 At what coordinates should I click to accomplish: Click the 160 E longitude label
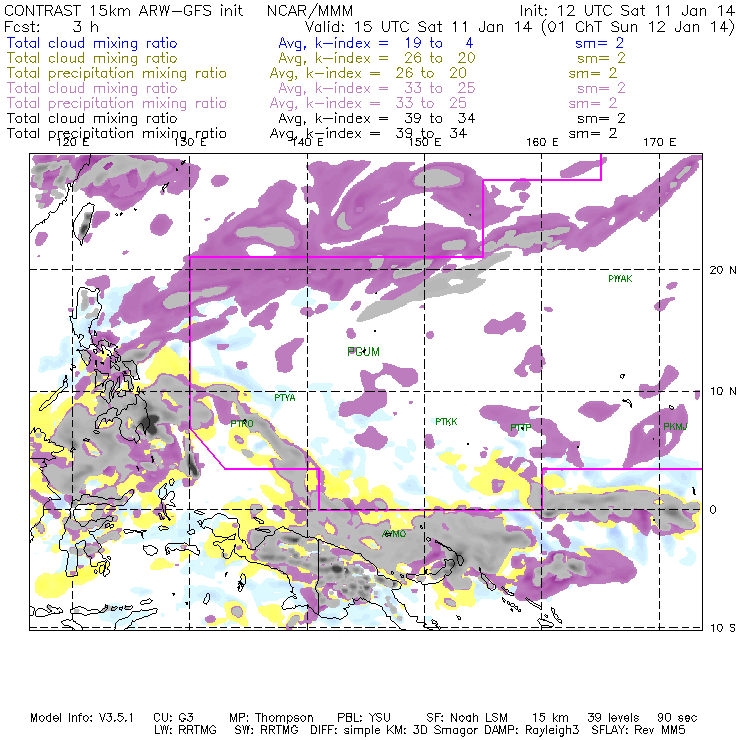542,142
